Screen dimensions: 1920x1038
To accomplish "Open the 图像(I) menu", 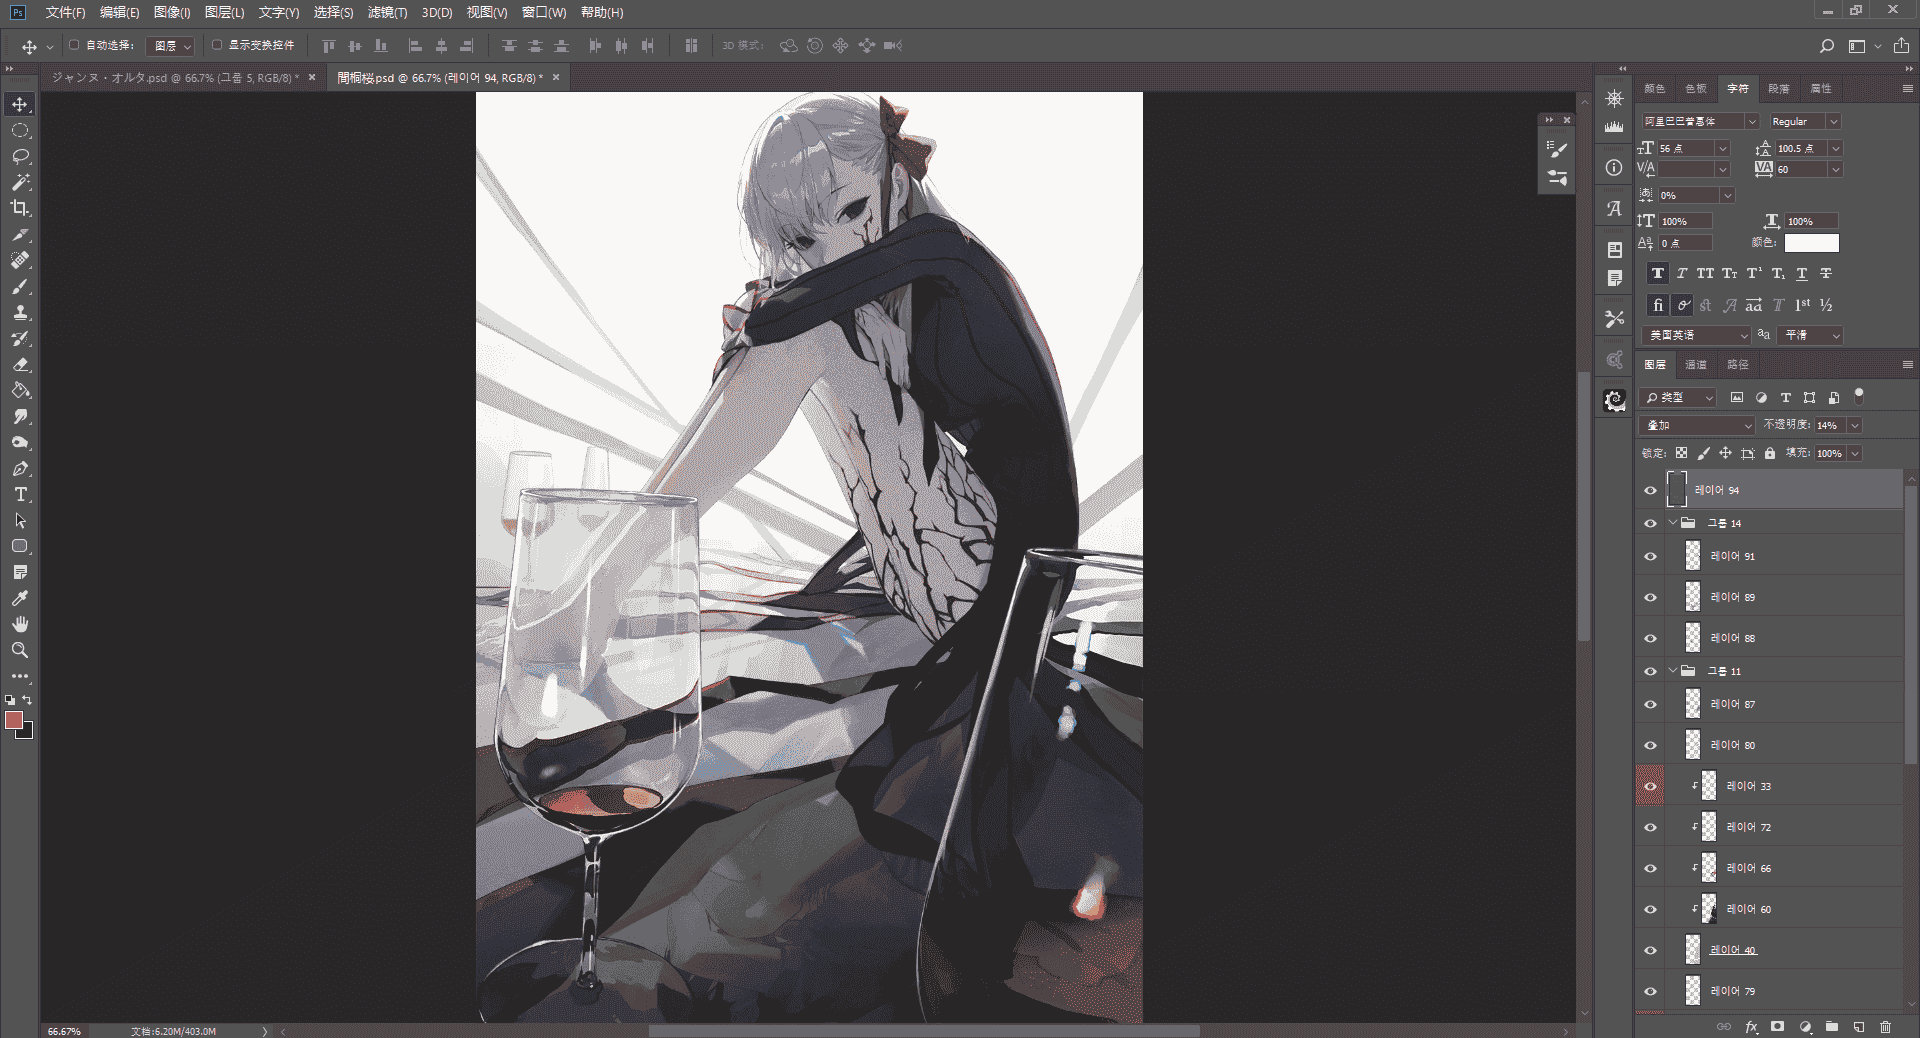I will [172, 13].
